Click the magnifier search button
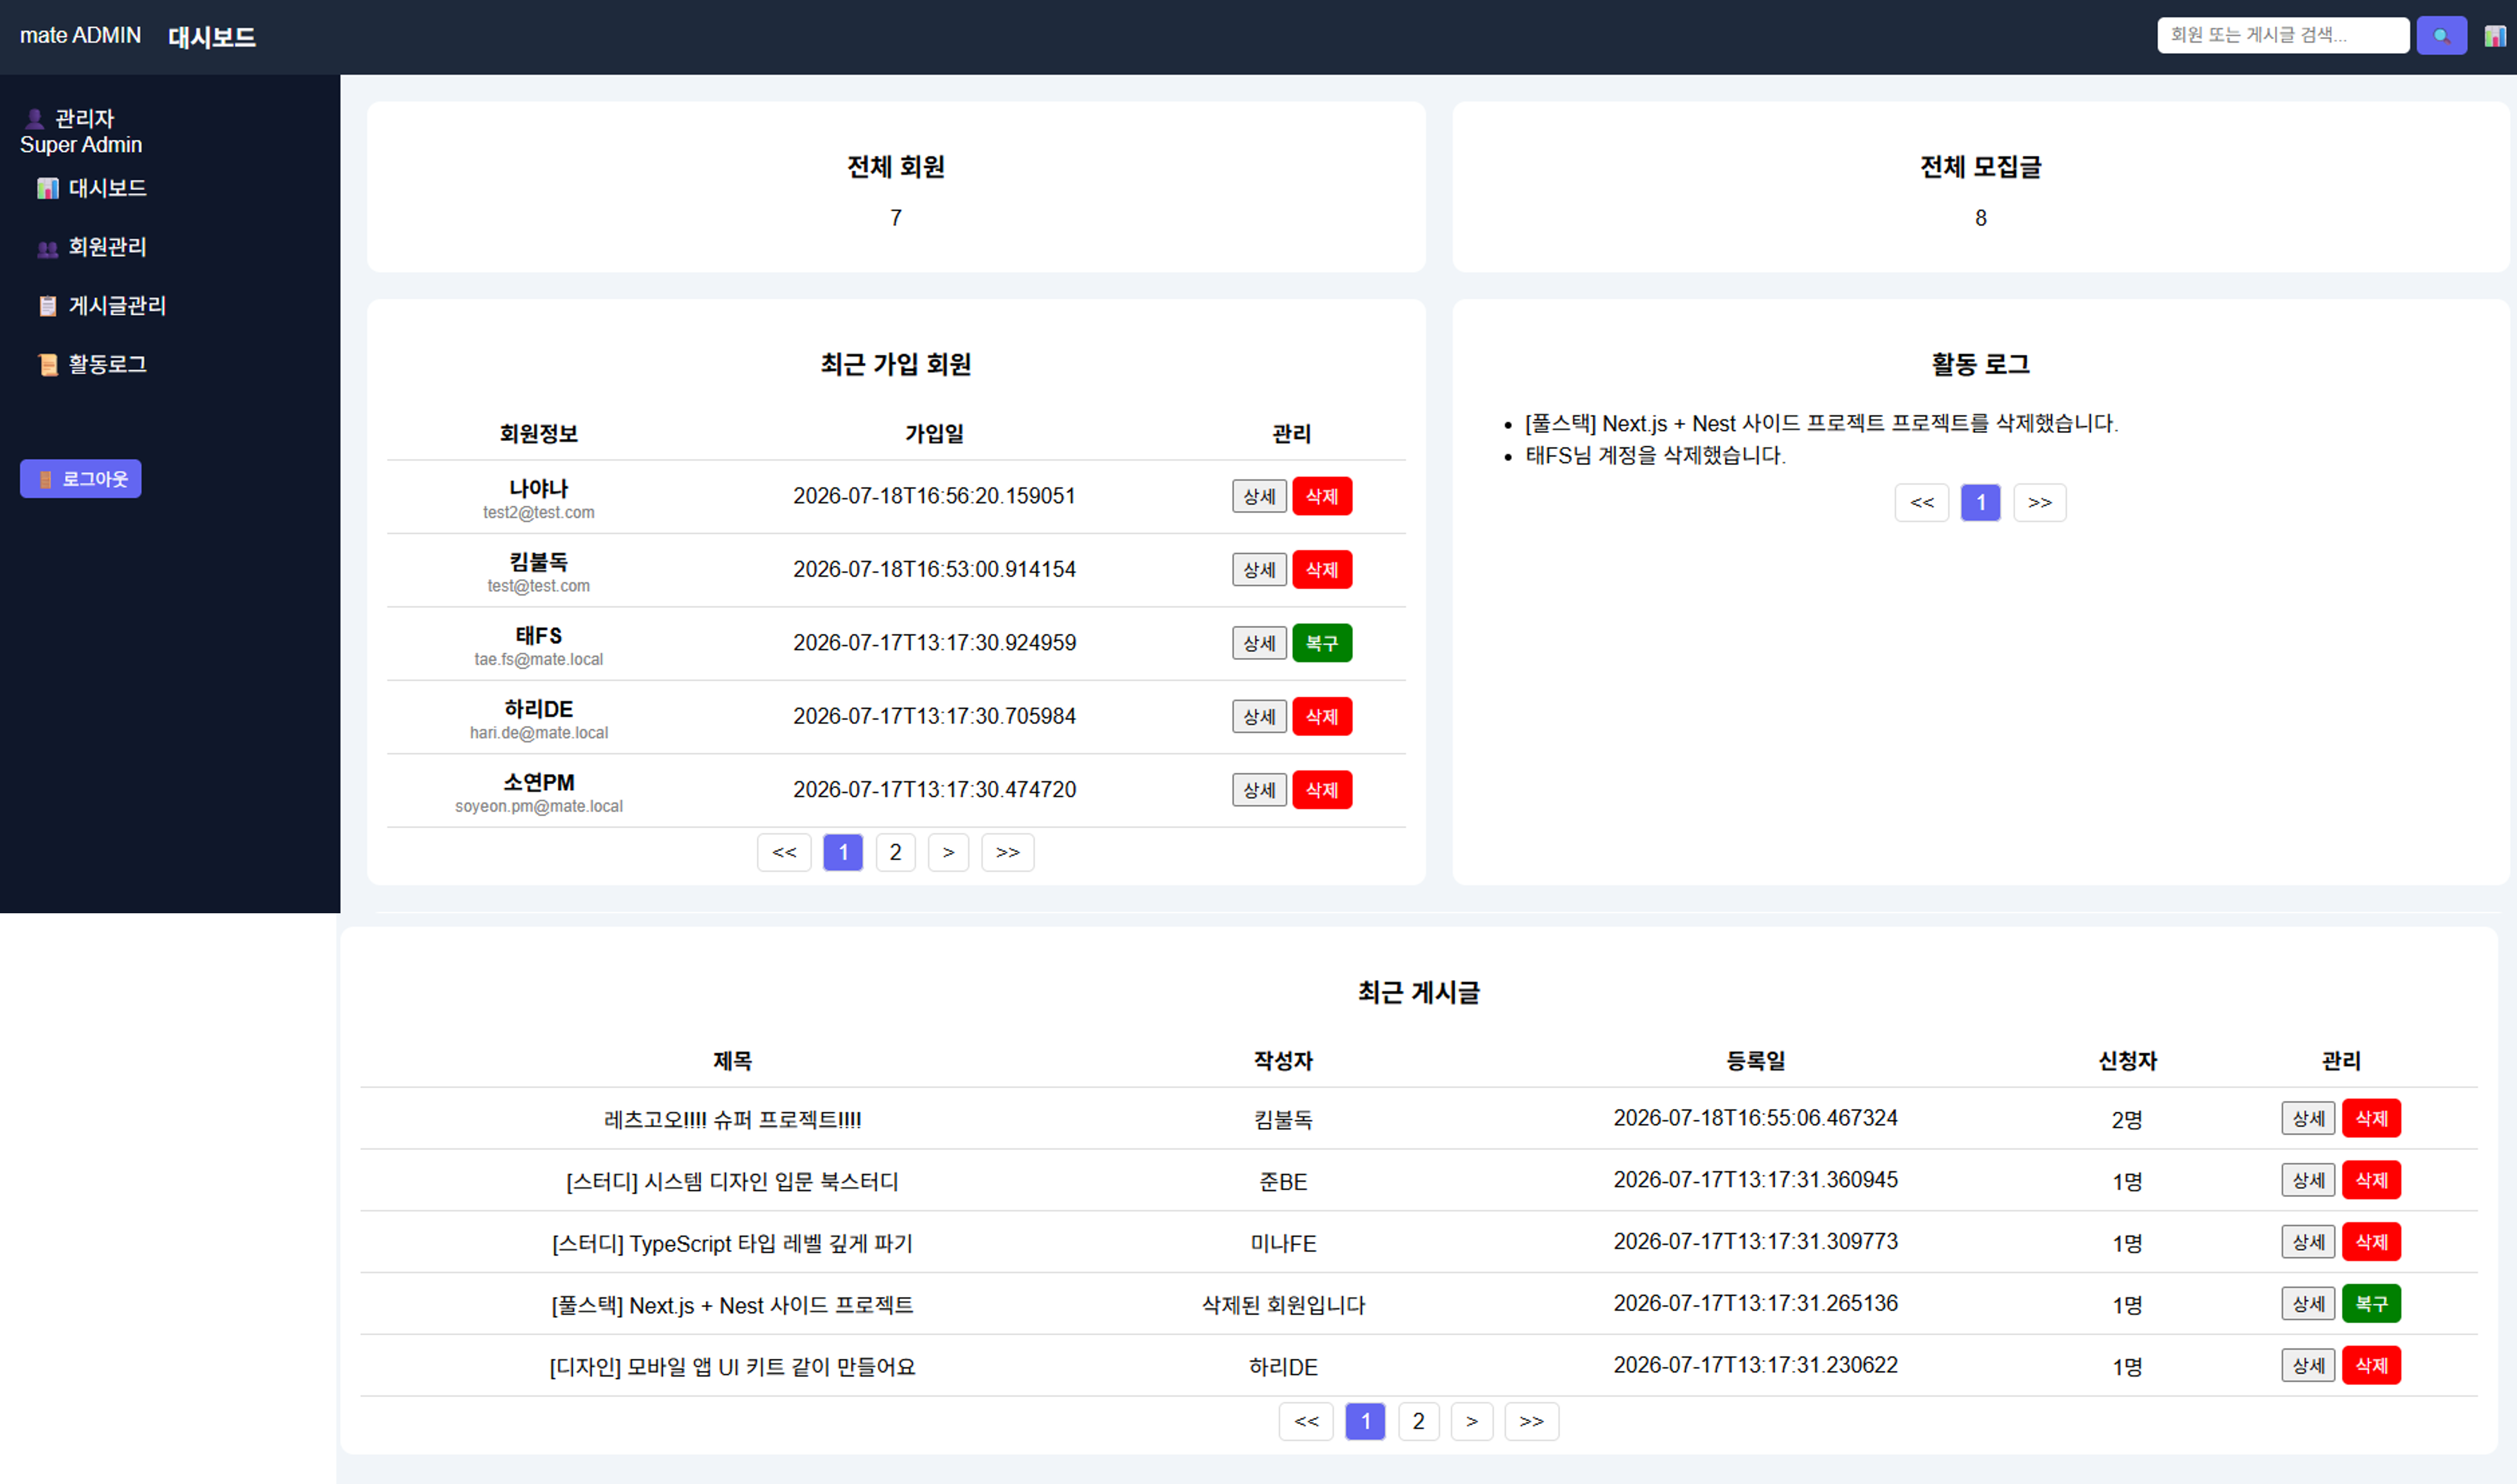2517x1484 pixels. pos(2441,36)
